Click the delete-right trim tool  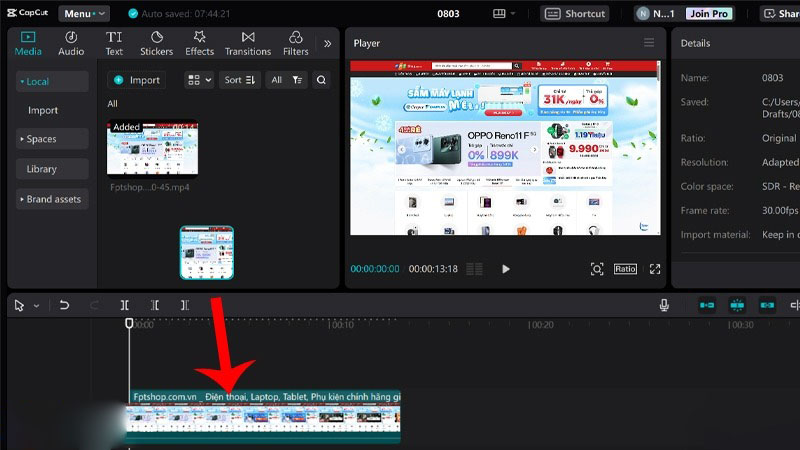pyautogui.click(x=185, y=305)
